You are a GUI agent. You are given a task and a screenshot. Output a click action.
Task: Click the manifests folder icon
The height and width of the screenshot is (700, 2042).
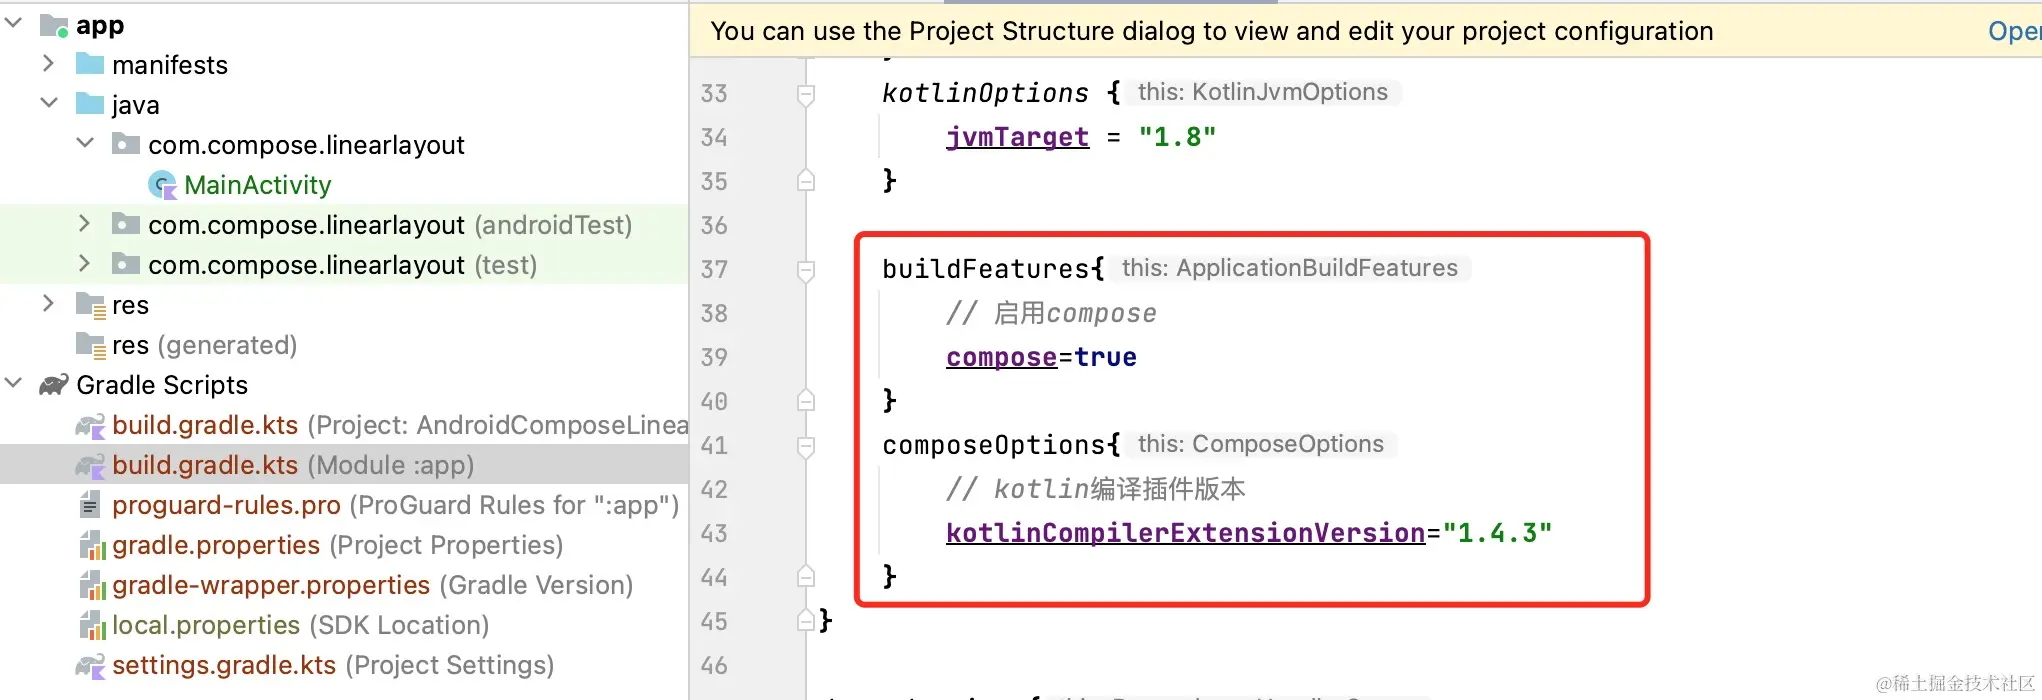coord(90,65)
